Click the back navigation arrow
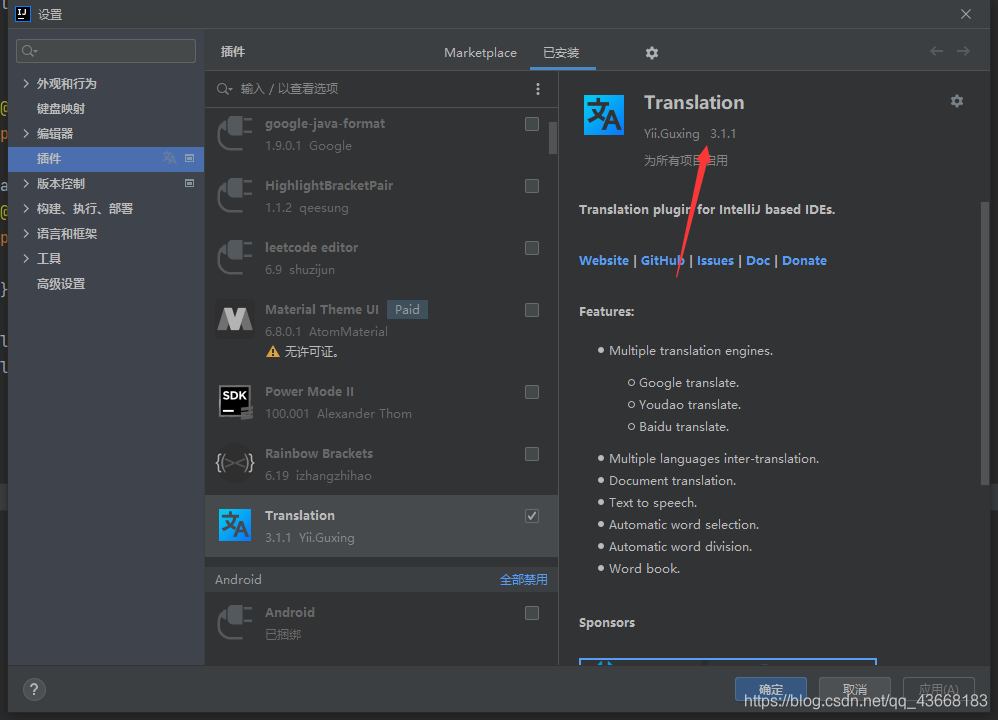 point(936,52)
